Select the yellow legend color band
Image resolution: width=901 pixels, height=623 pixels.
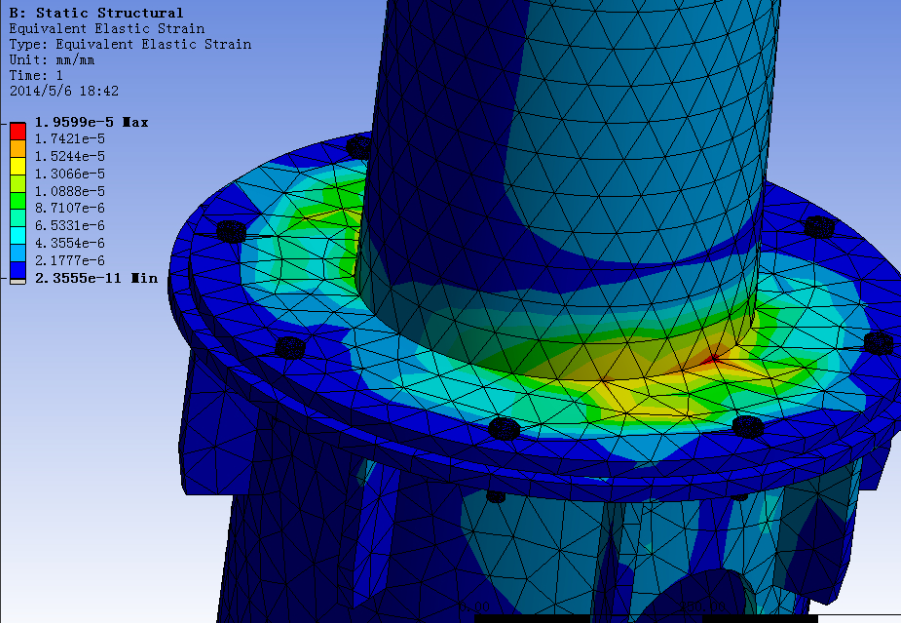(x=18, y=166)
